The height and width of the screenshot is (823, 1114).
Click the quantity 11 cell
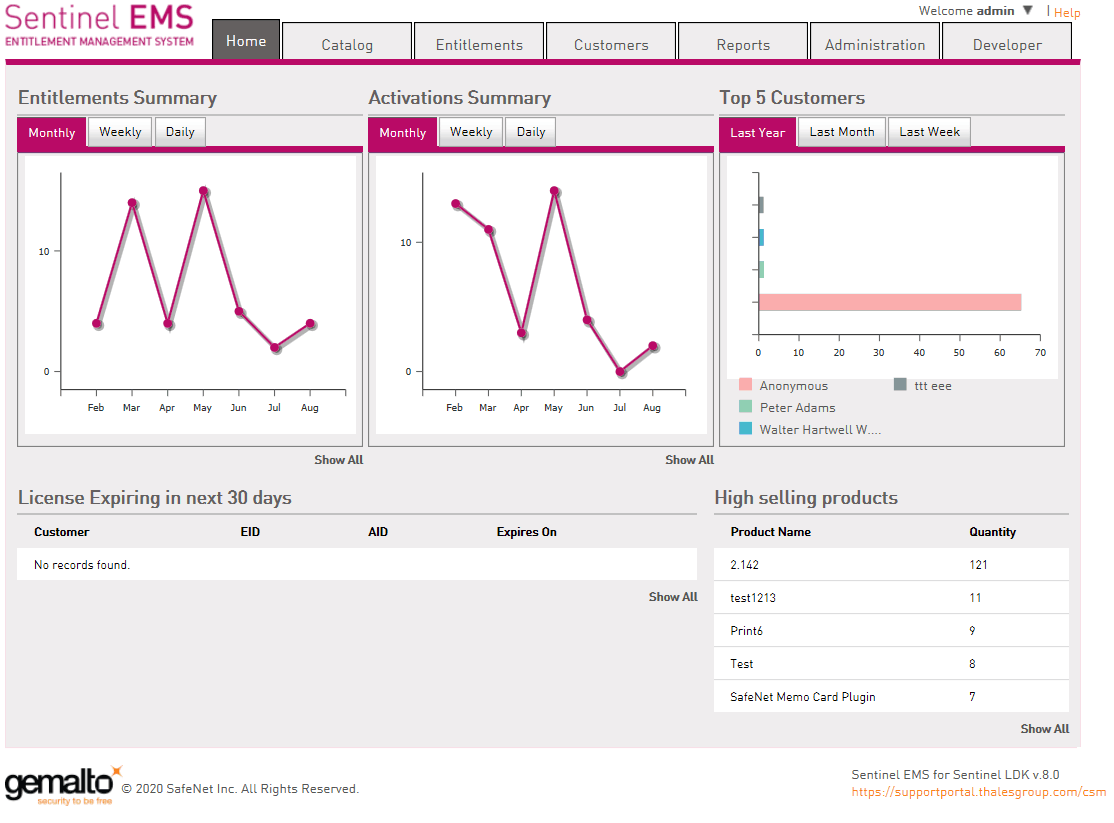(975, 598)
